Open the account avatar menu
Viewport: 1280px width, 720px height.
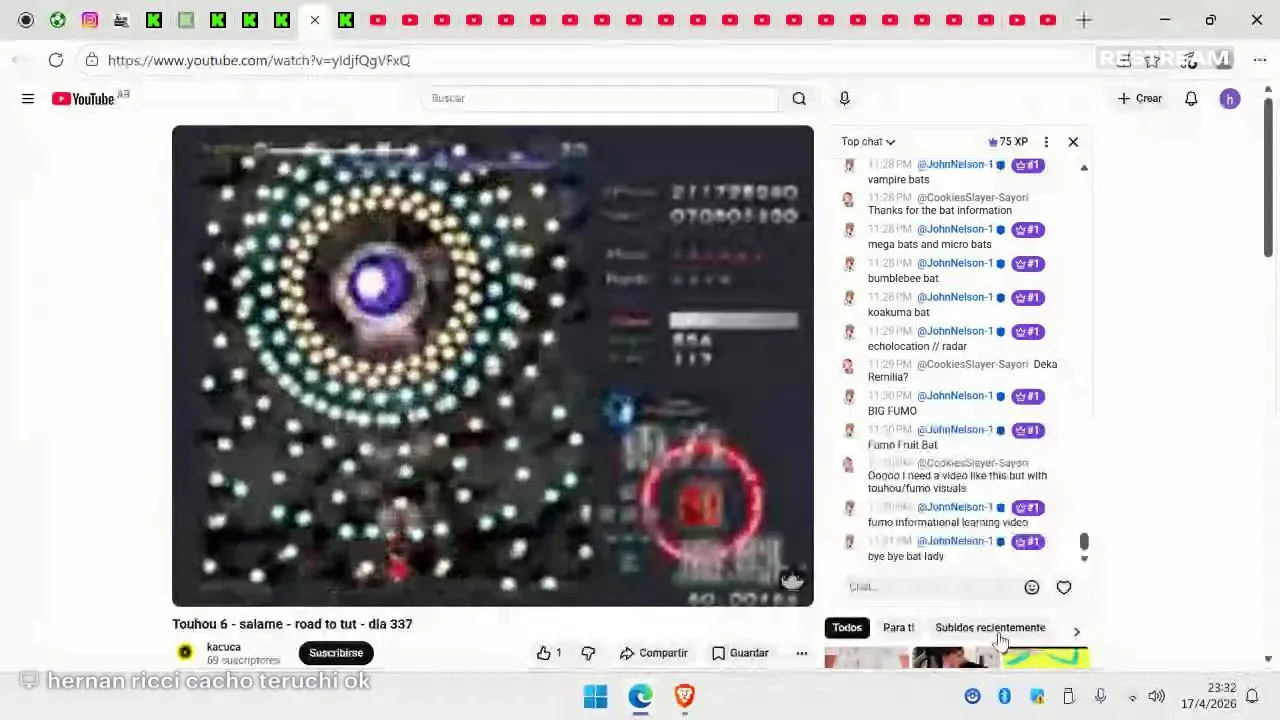pos(1230,98)
